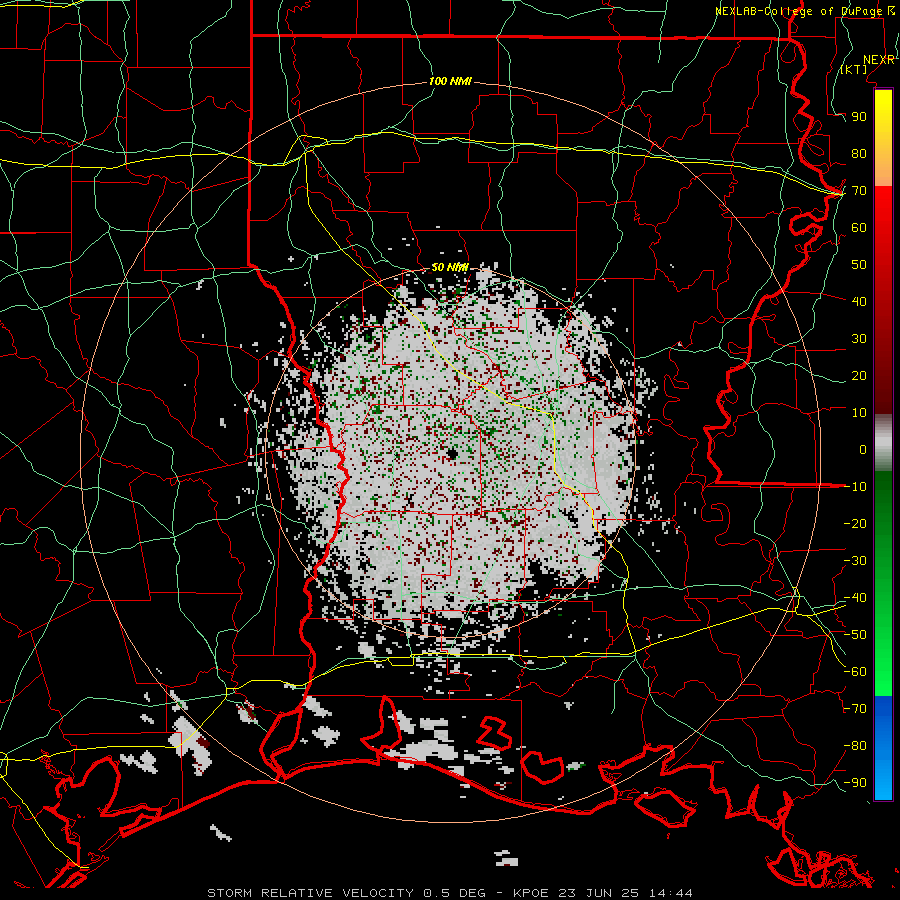900x900 pixels.
Task: Click the positive 80 knot scale label
Action: (x=859, y=153)
